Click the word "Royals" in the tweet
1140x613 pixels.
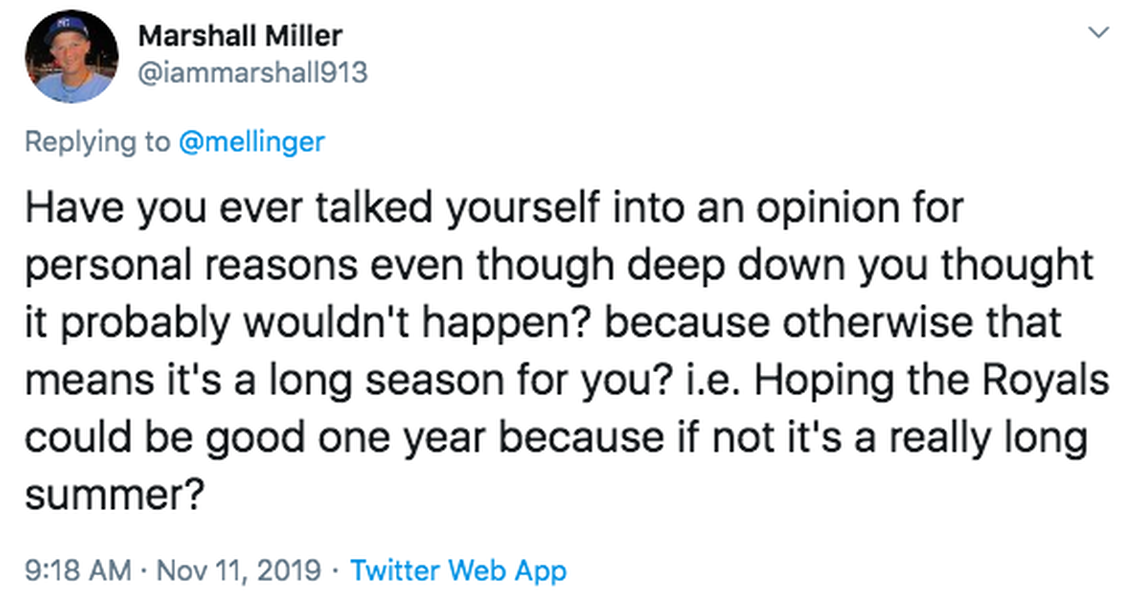tap(1046, 383)
